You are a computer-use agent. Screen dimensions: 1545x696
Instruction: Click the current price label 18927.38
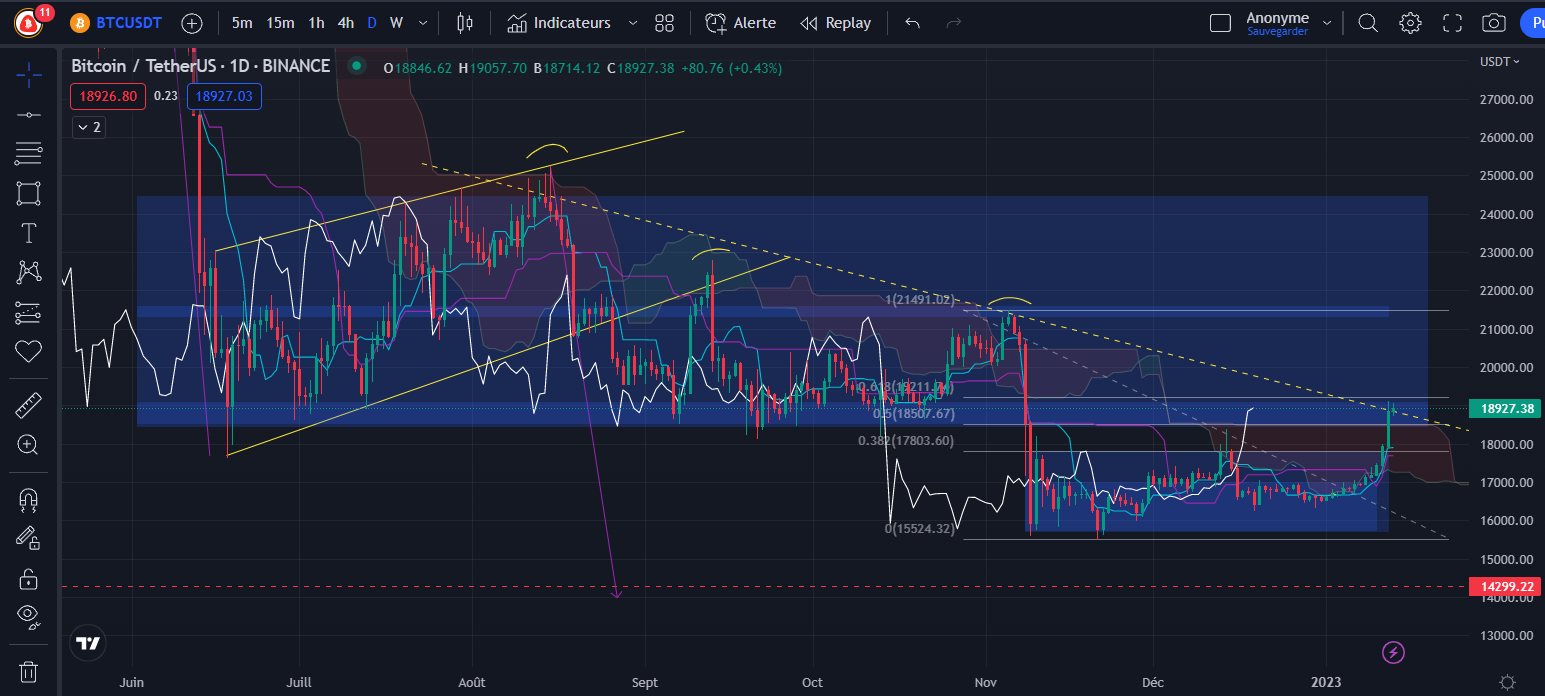[x=1504, y=408]
